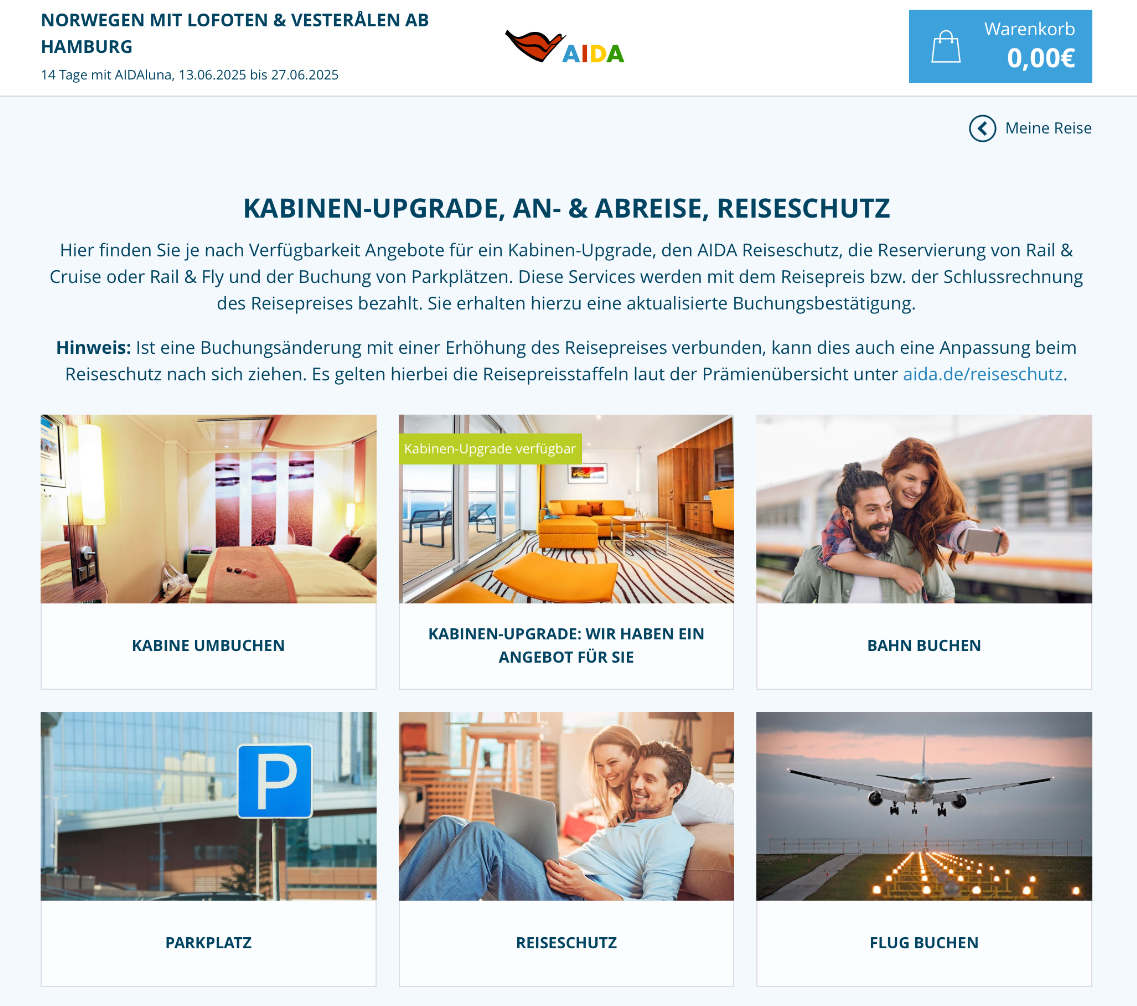Viewport: 1137px width, 1006px height.
Task: Choose the Parkplatz tile label
Action: [x=208, y=943]
